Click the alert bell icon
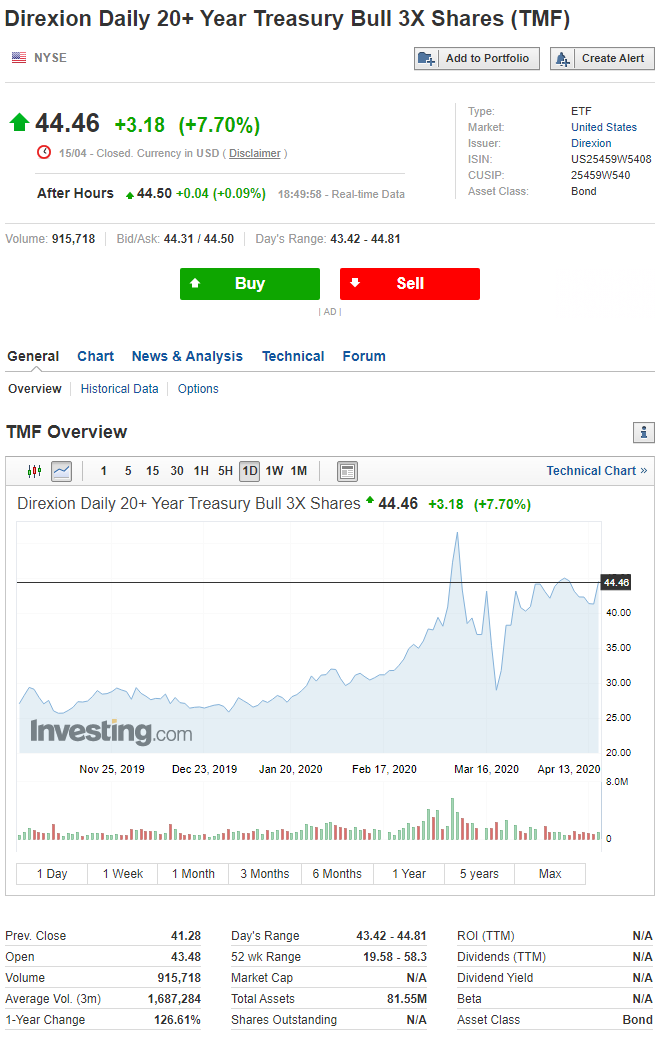Screen dimensions: 662x1038 click(563, 59)
